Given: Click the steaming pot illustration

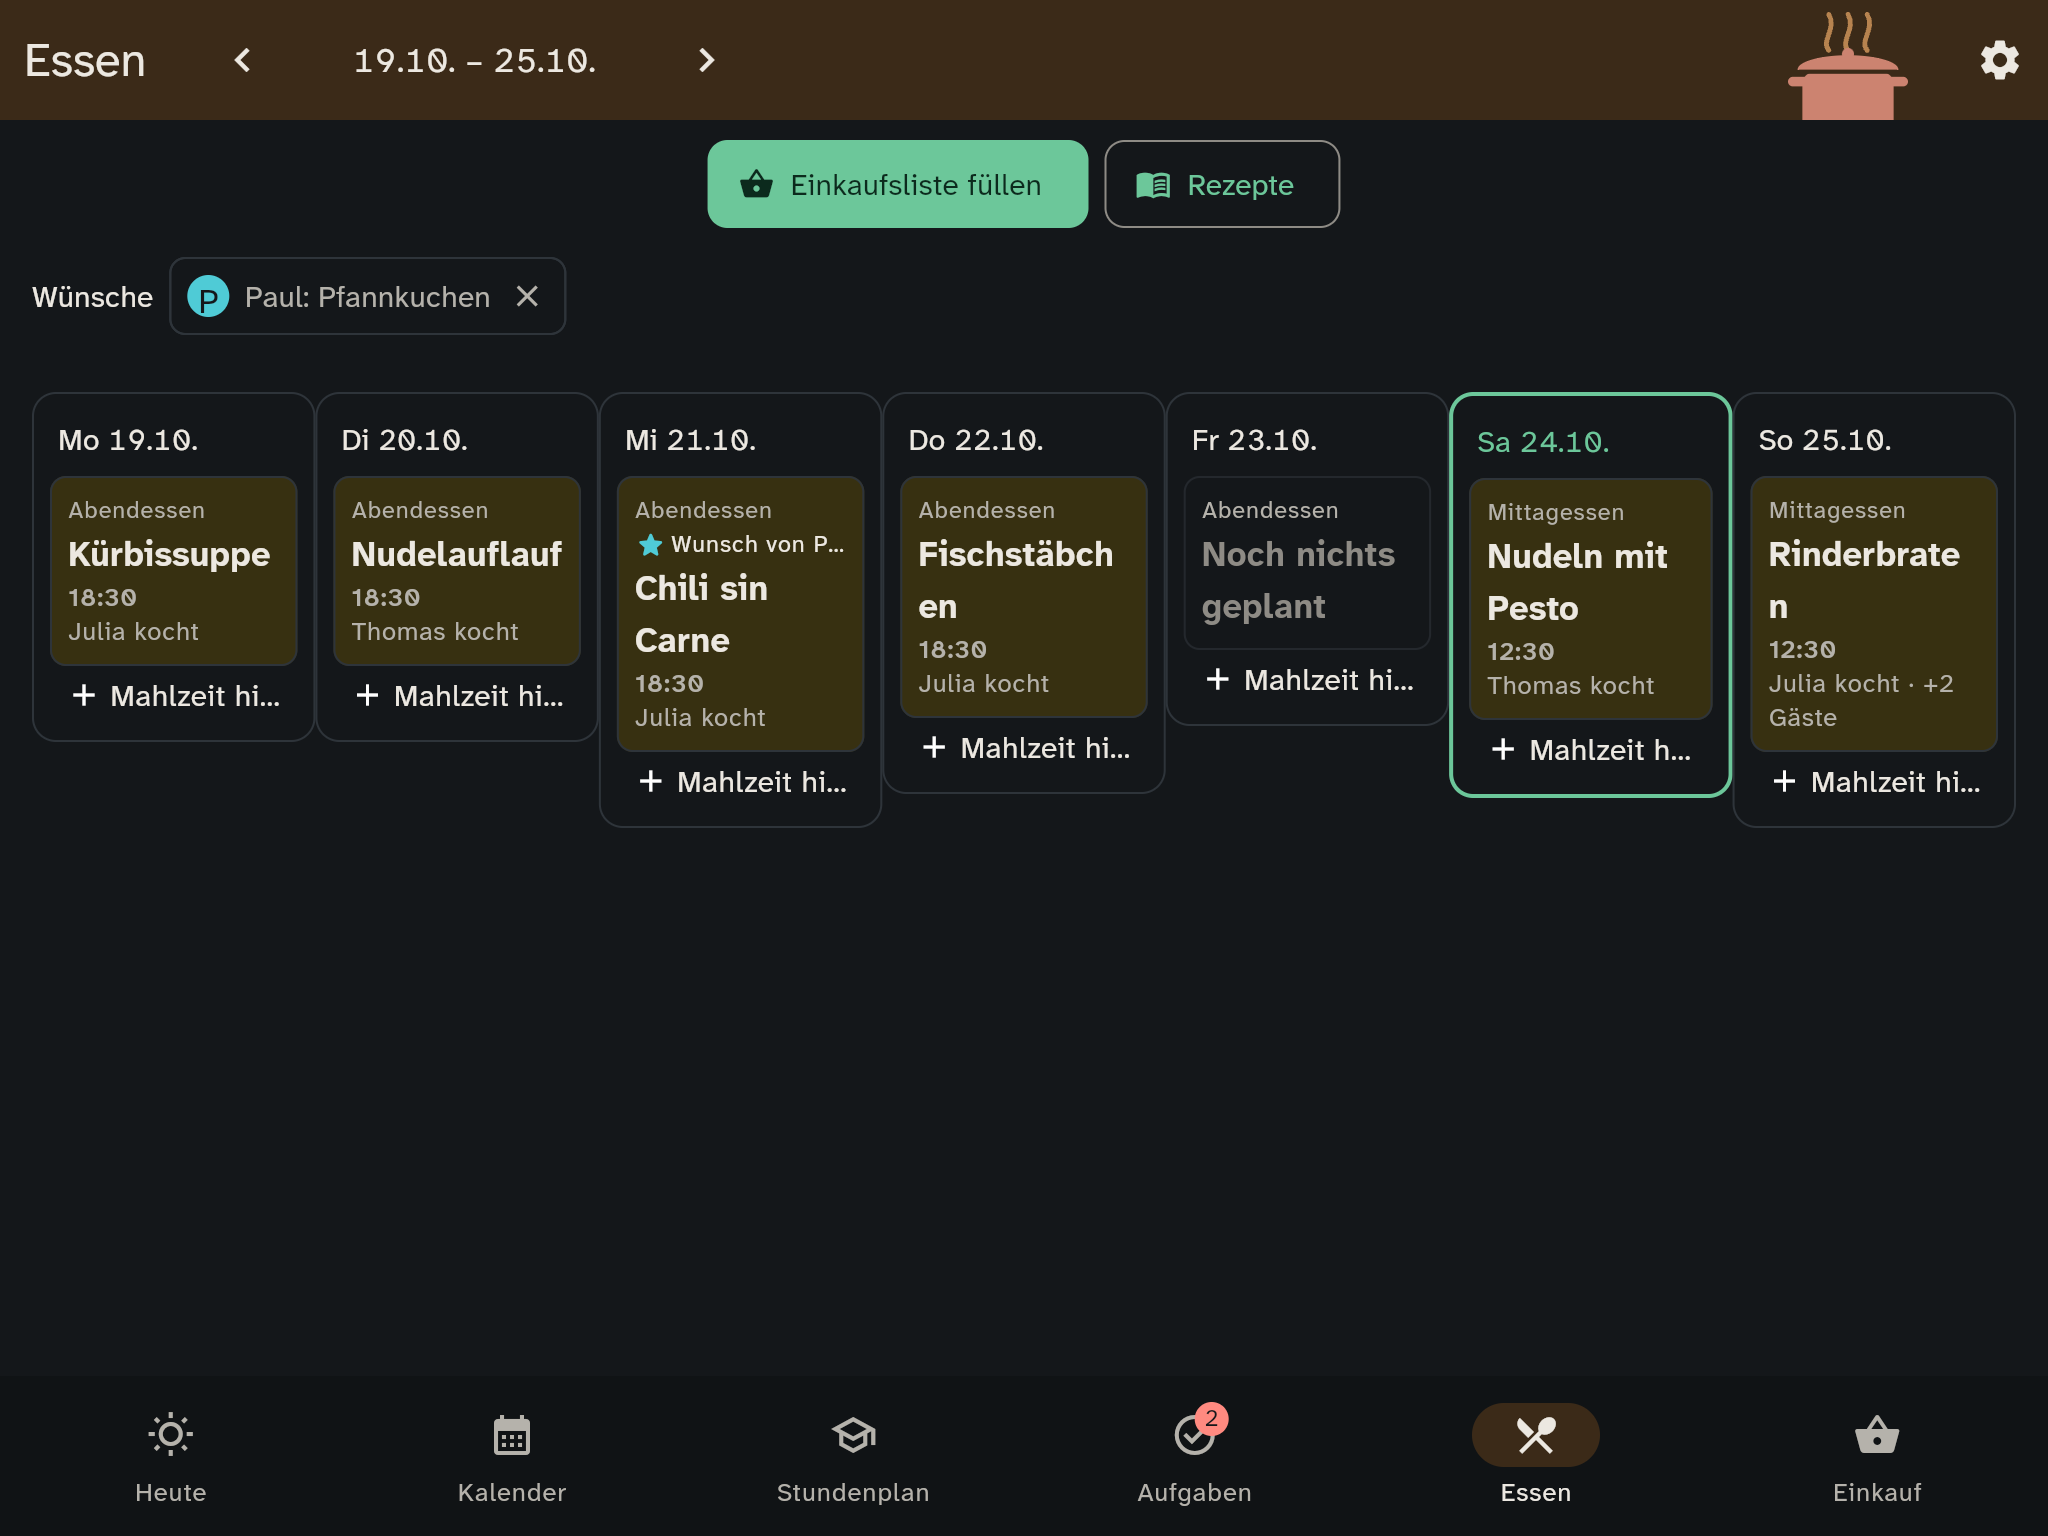Looking at the screenshot, I should pyautogui.click(x=1848, y=66).
